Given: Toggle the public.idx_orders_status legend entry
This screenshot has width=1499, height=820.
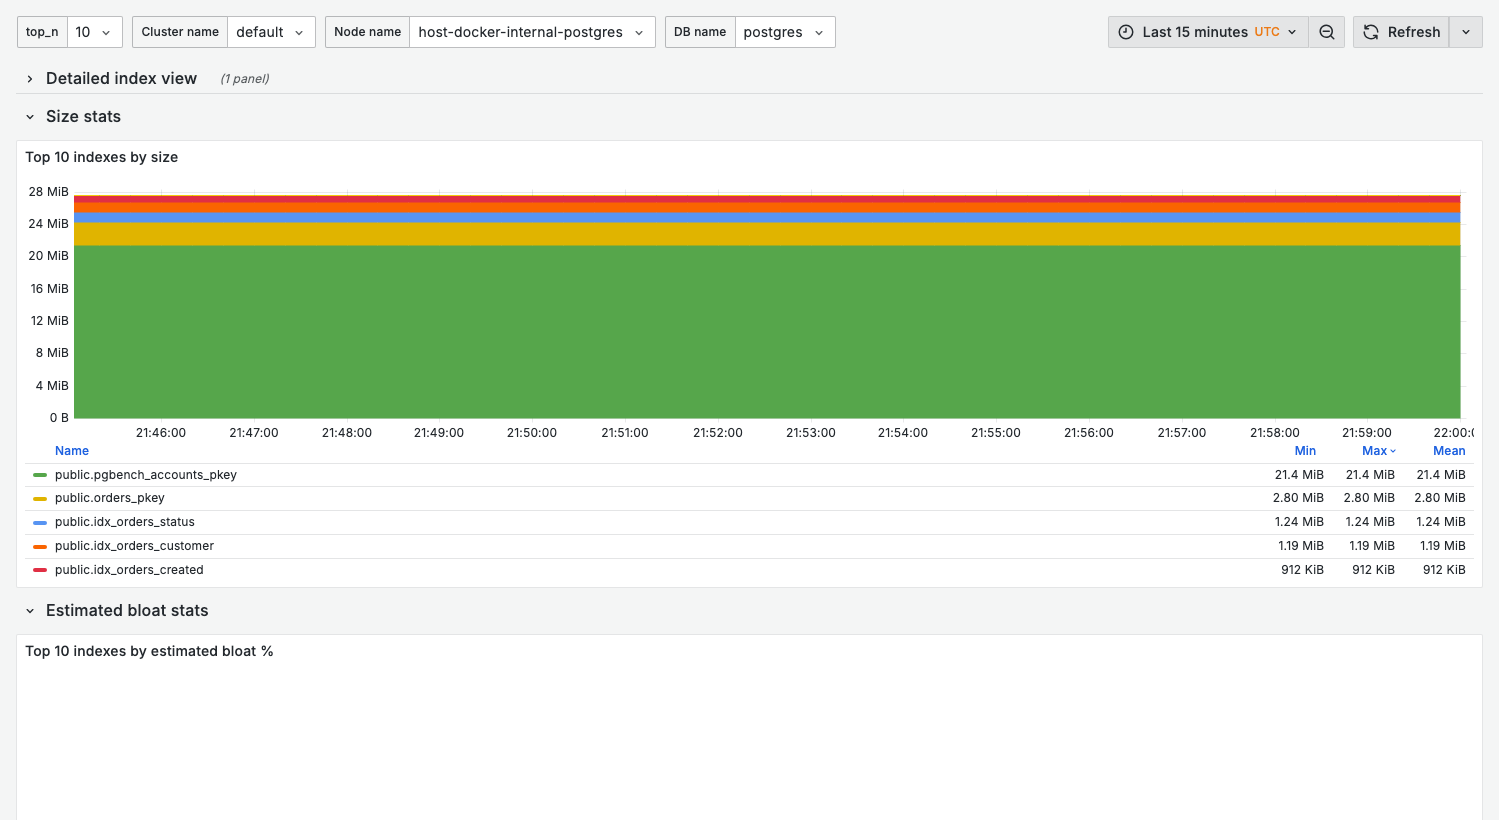Looking at the screenshot, I should (x=126, y=521).
